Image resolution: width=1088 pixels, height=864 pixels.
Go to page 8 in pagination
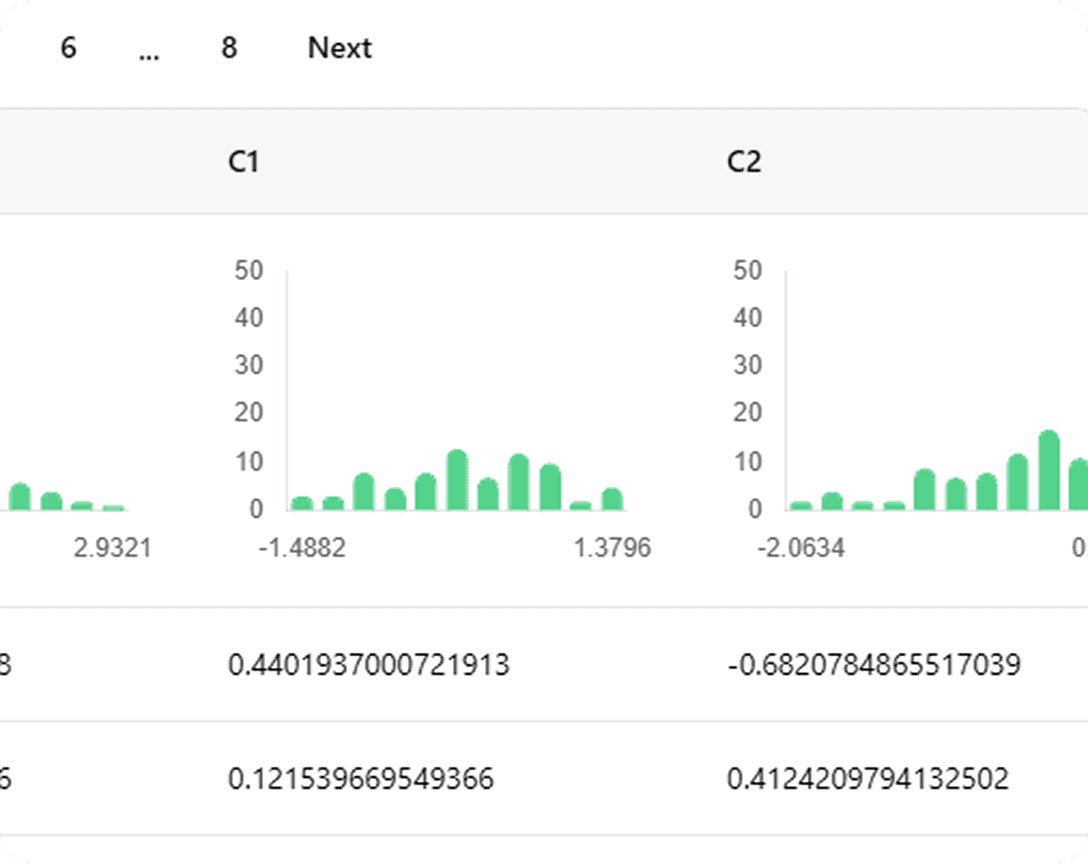(229, 48)
